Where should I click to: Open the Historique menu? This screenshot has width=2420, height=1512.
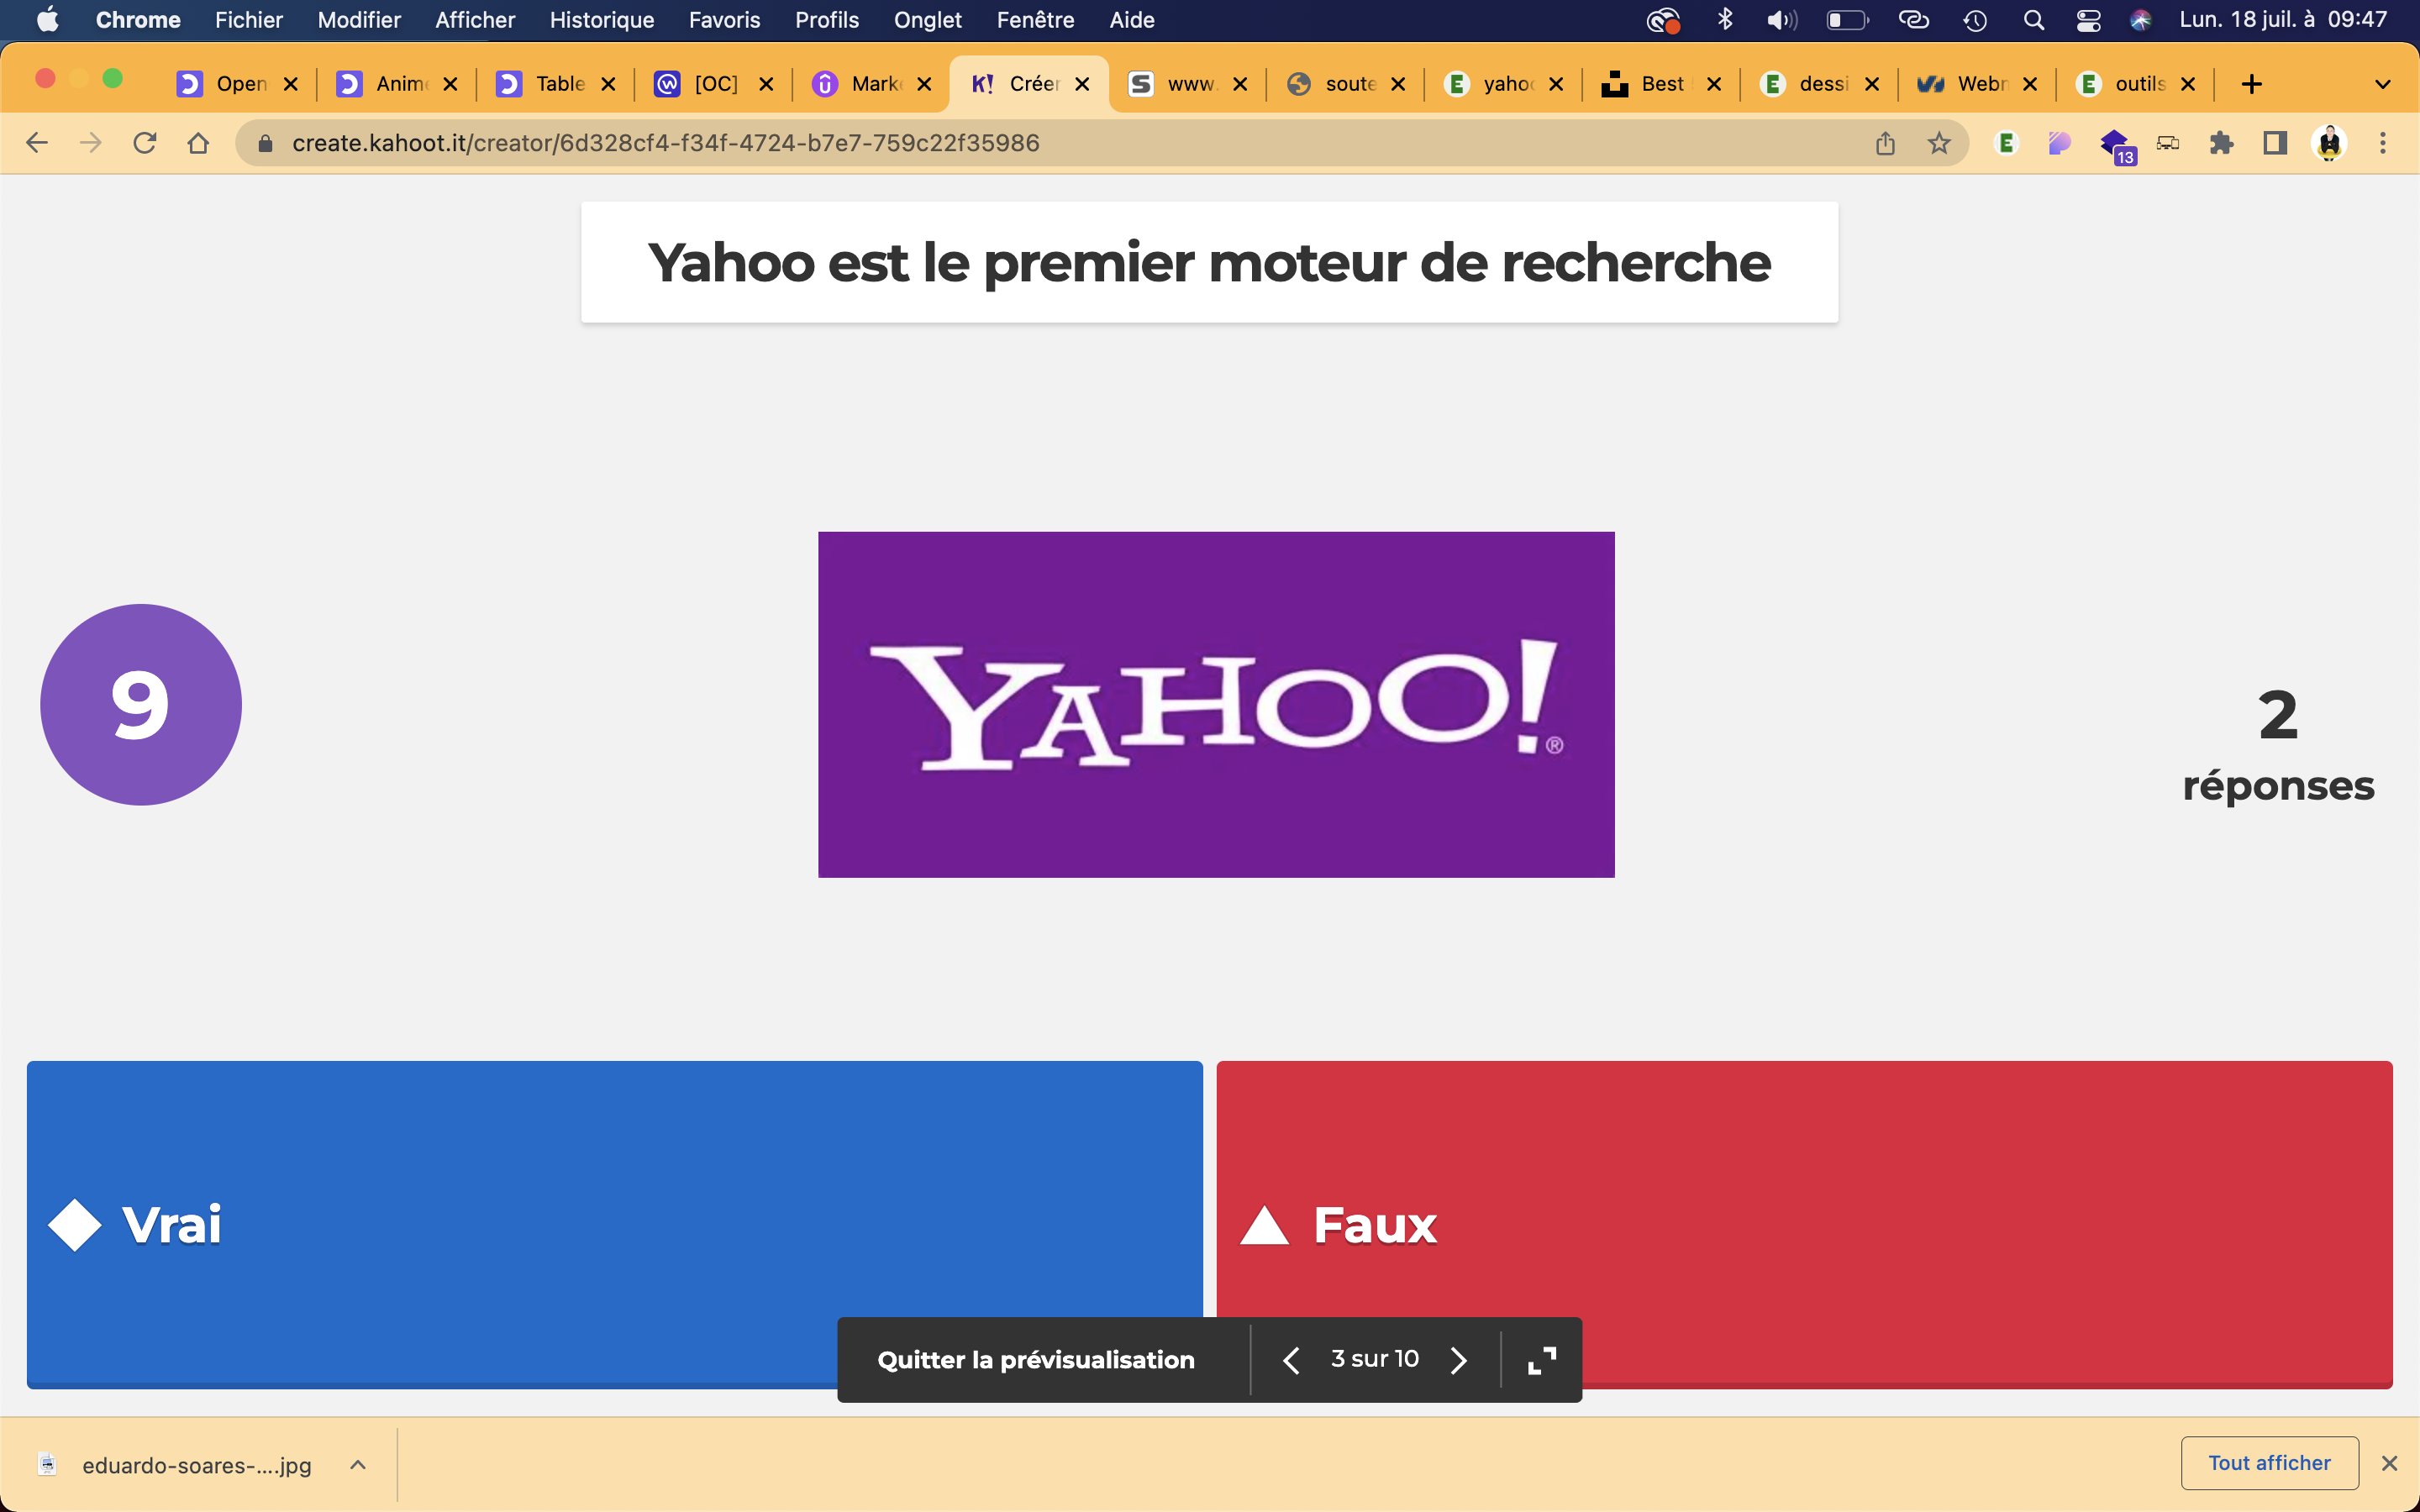point(601,20)
